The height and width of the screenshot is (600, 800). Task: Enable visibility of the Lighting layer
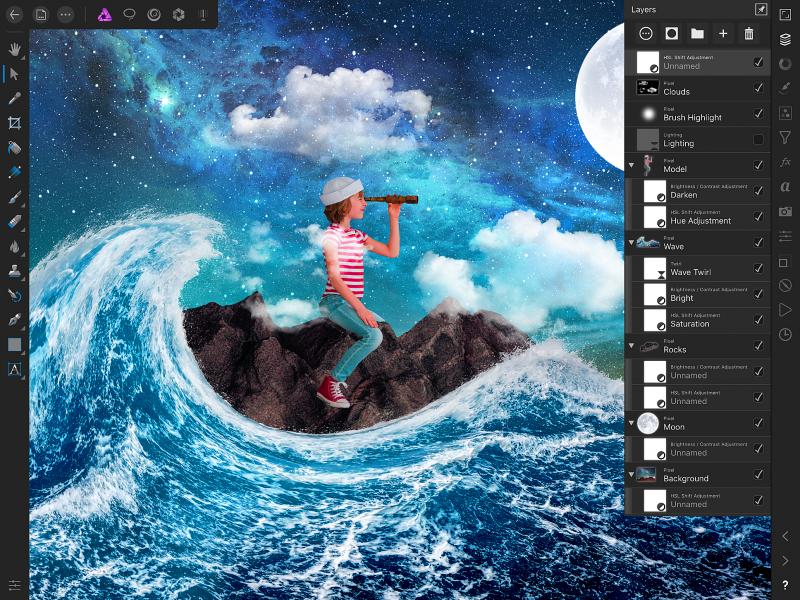click(758, 139)
